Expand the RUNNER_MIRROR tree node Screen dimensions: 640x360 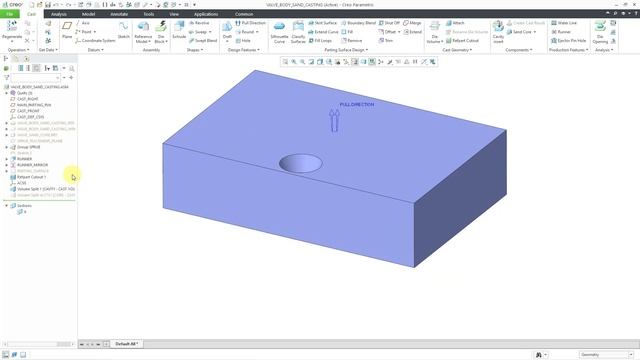click(x=7, y=165)
